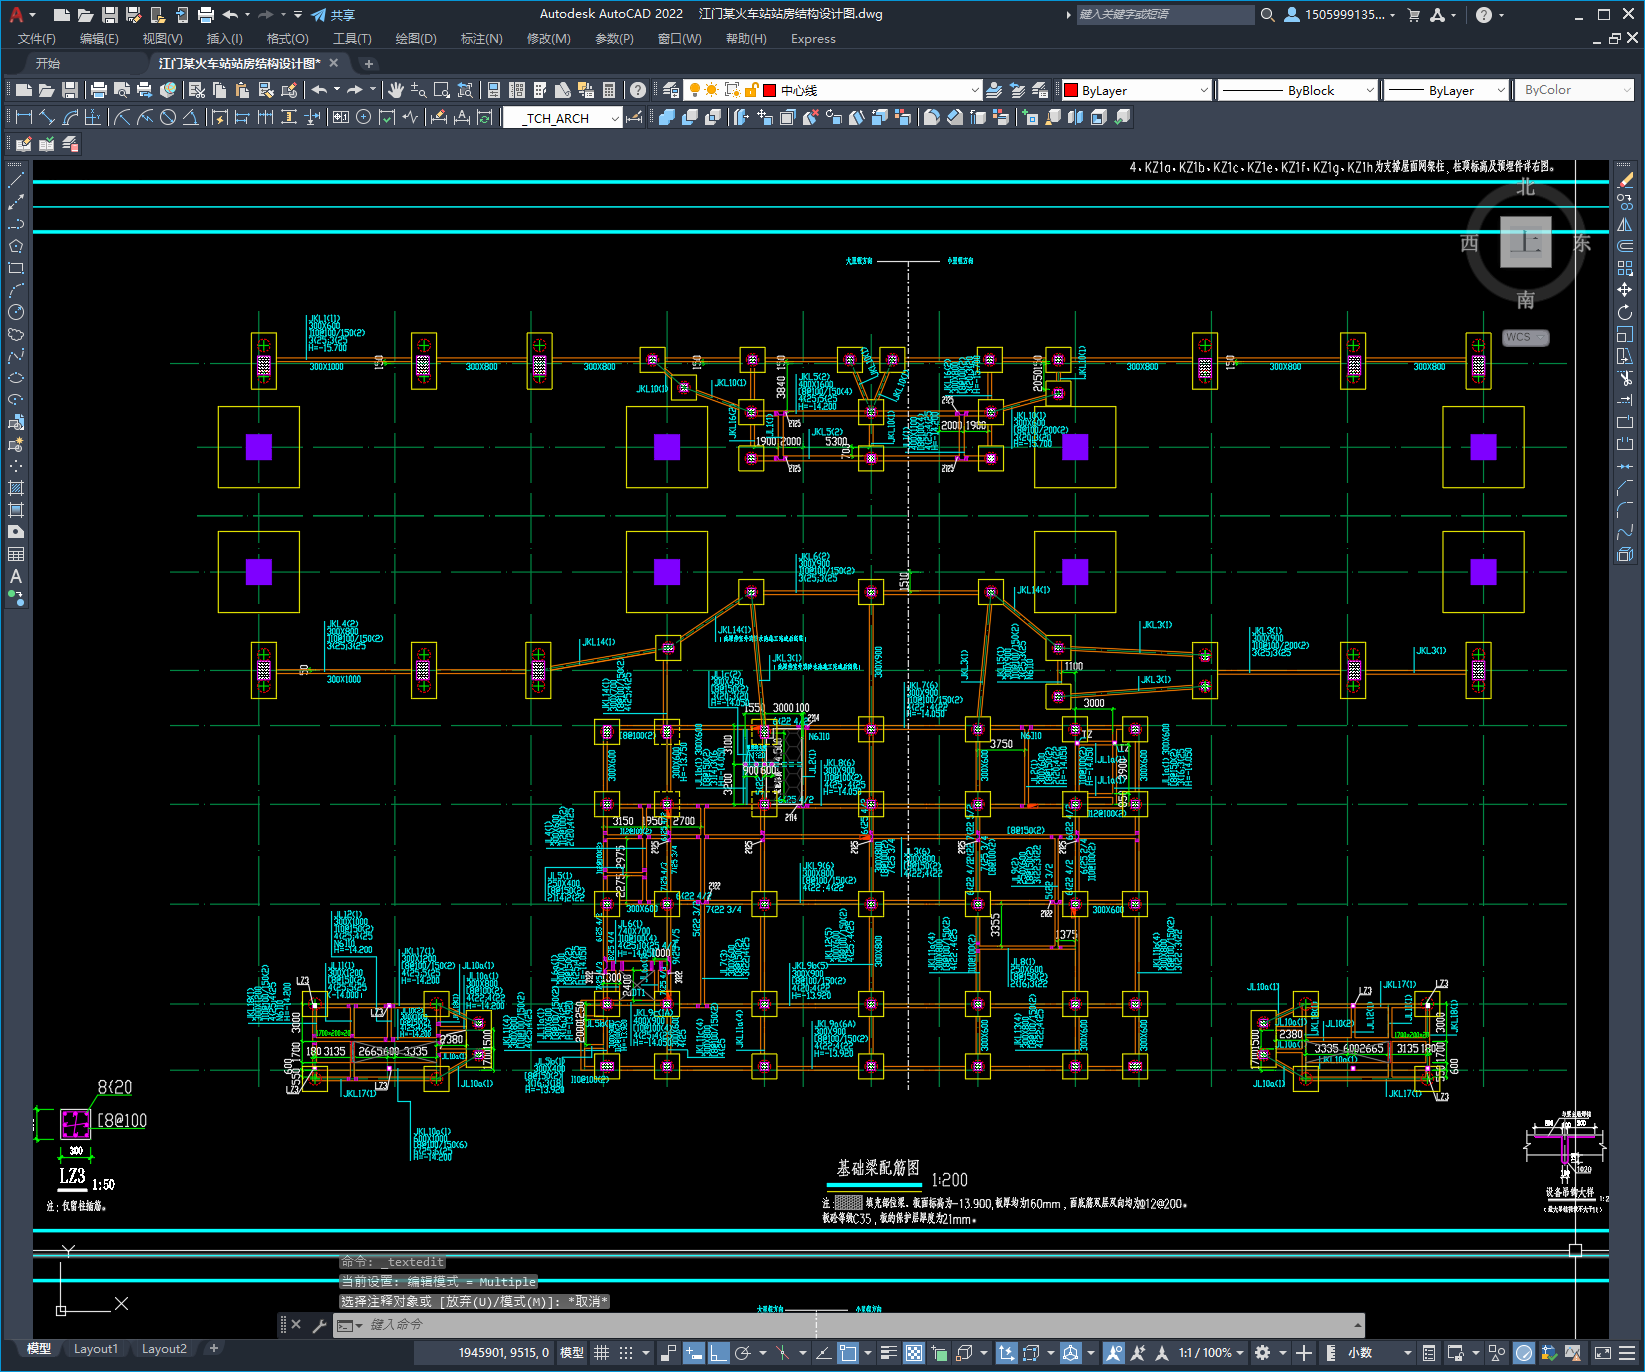
Task: Click the Diameter dimension icon
Action: pyautogui.click(x=168, y=117)
